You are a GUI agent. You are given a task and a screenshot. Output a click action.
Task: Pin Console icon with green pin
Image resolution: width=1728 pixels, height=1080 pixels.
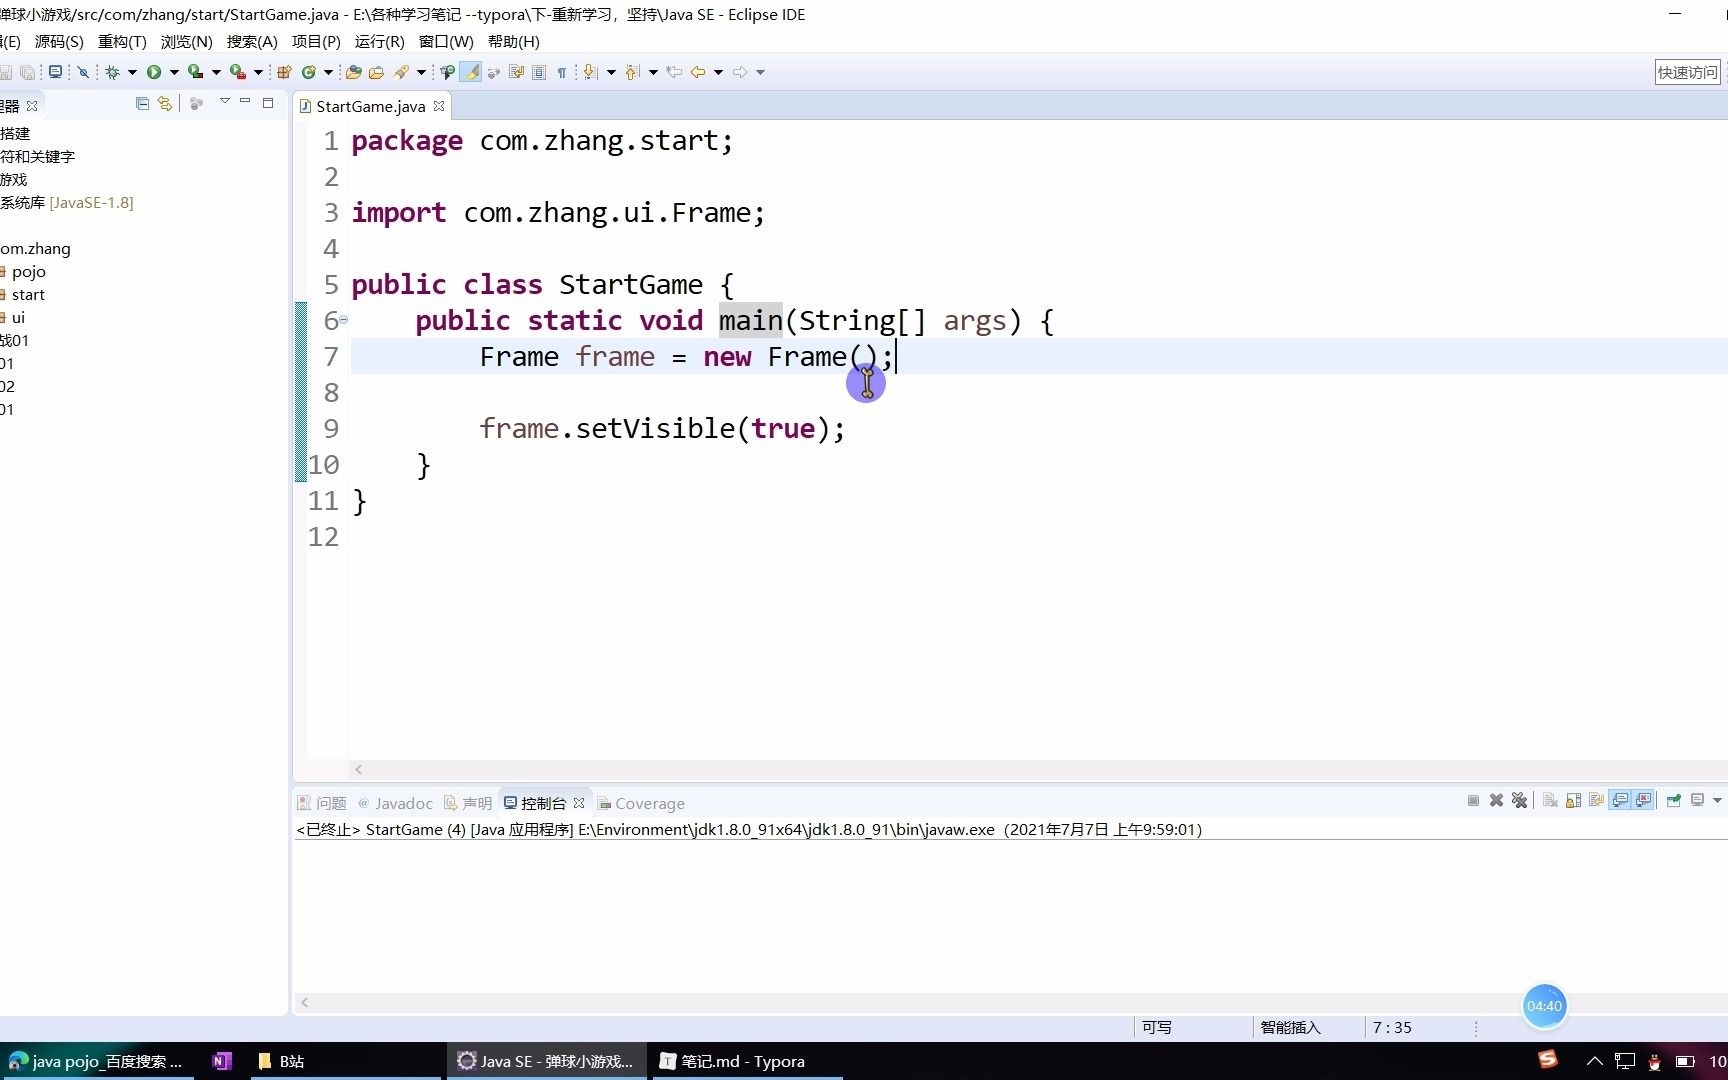point(1674,800)
